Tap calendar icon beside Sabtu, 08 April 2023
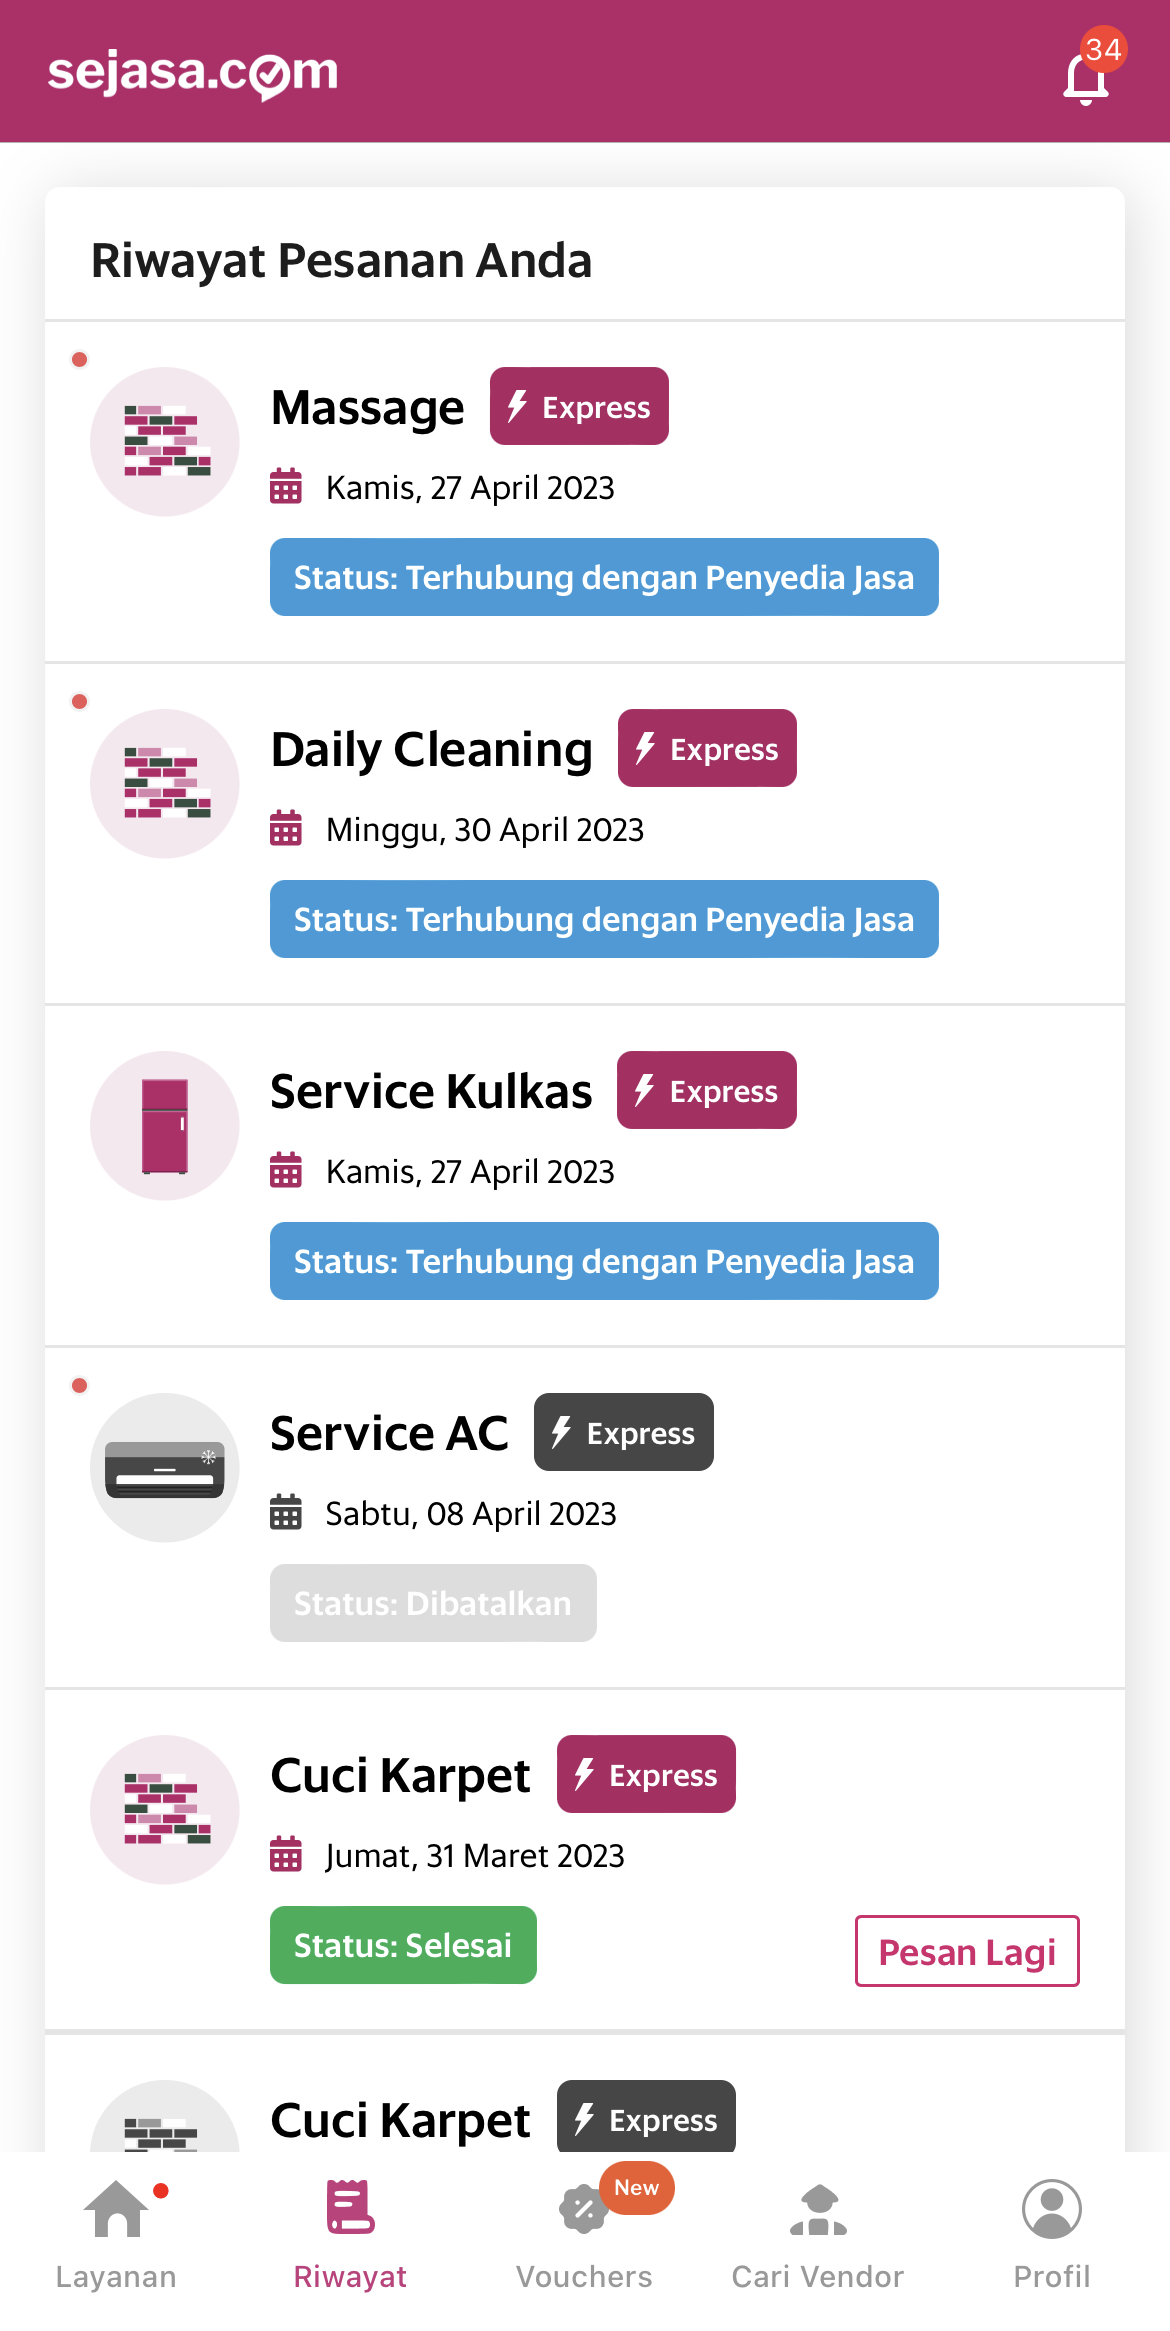Screen dimensions: 1170x2331 point(286,1513)
